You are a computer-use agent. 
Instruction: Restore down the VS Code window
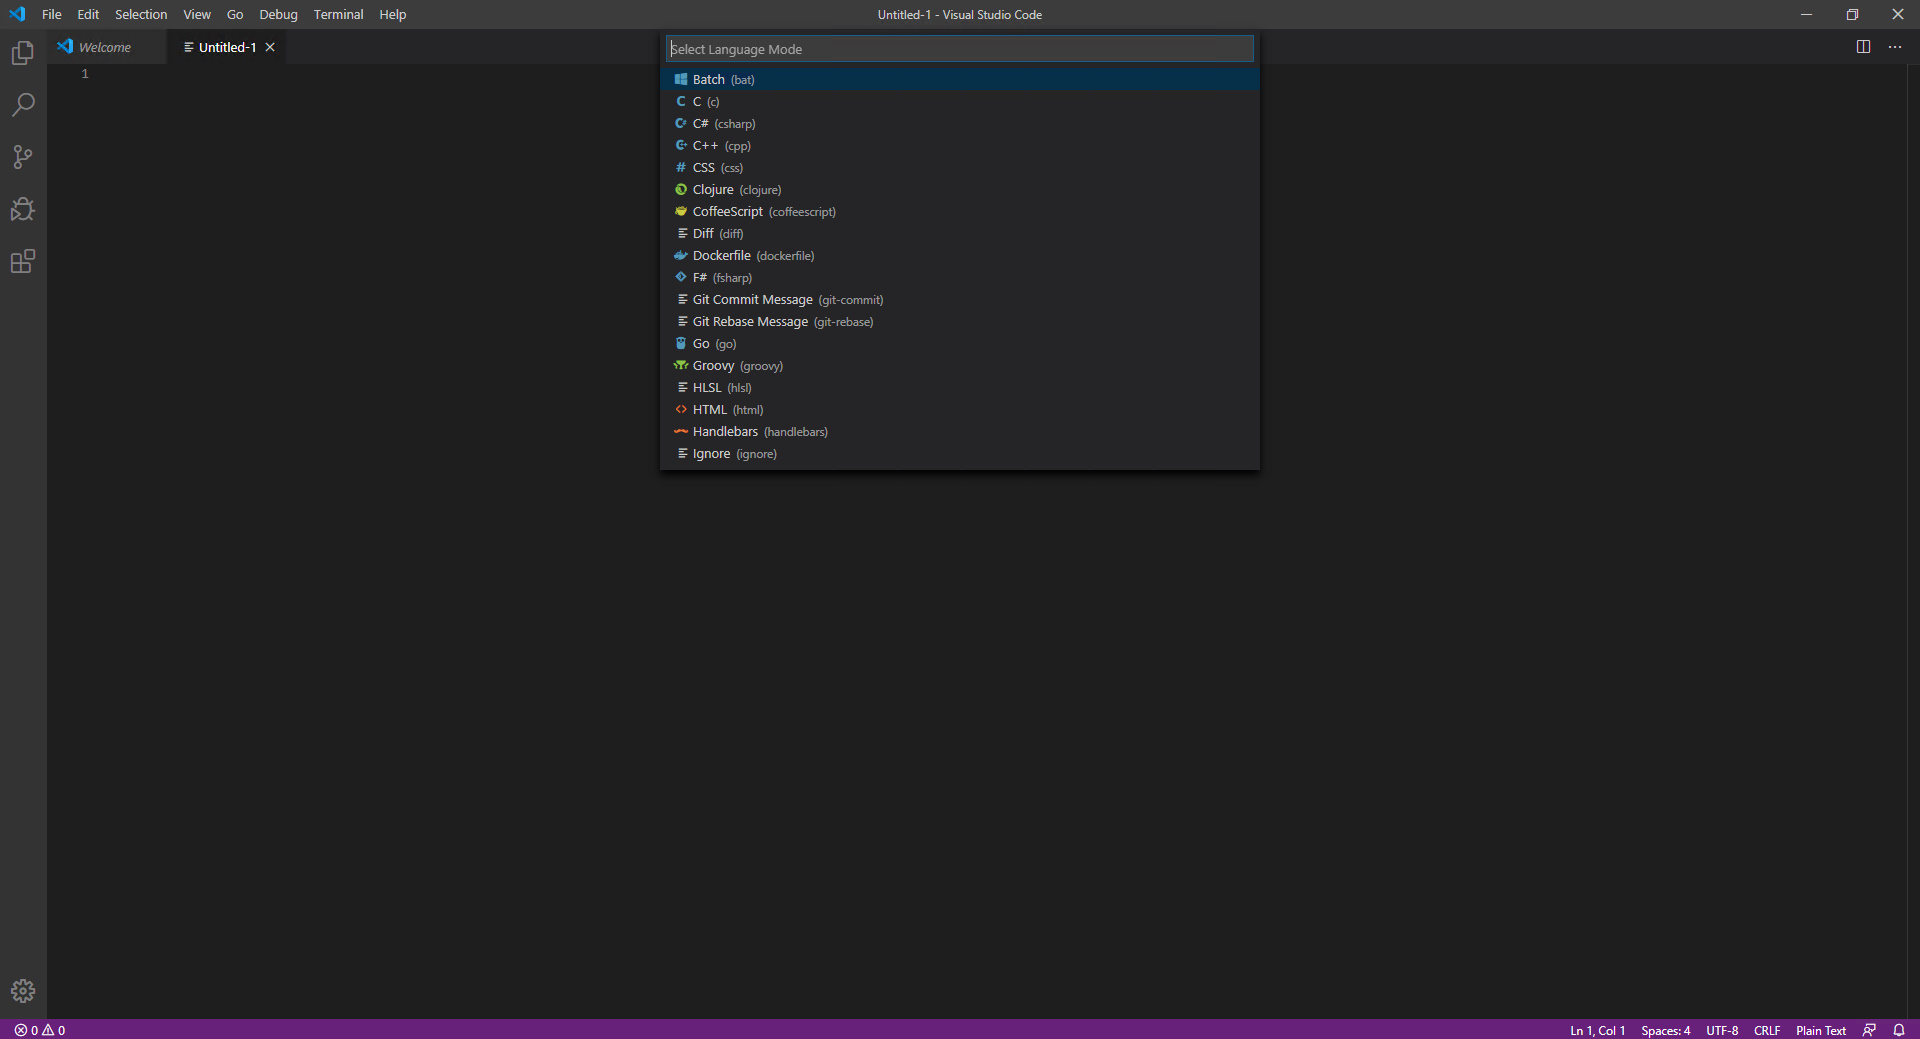(x=1852, y=14)
